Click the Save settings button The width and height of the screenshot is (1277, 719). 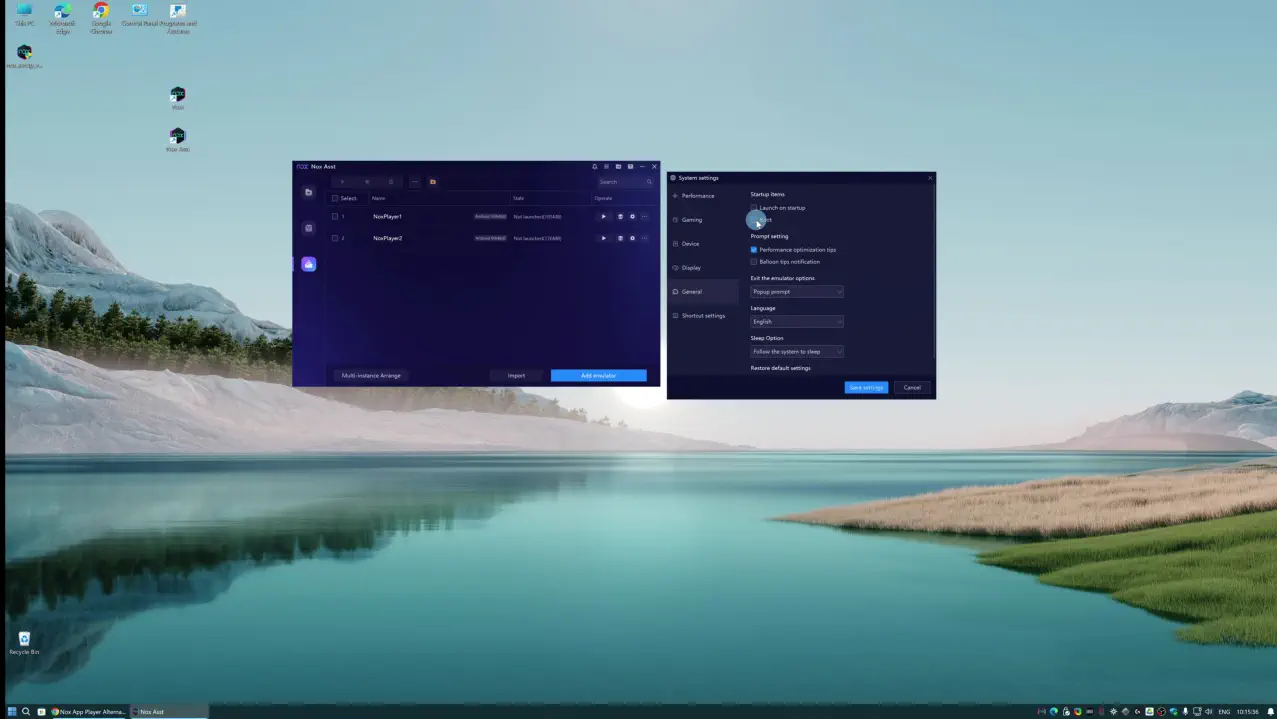click(x=866, y=387)
